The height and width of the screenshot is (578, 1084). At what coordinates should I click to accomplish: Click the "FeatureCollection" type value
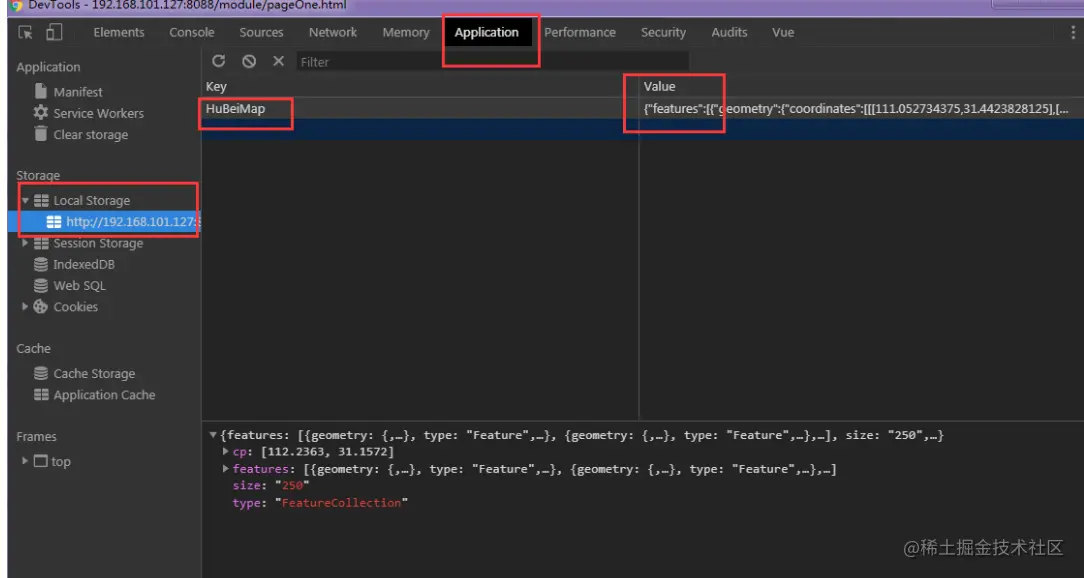pos(341,503)
